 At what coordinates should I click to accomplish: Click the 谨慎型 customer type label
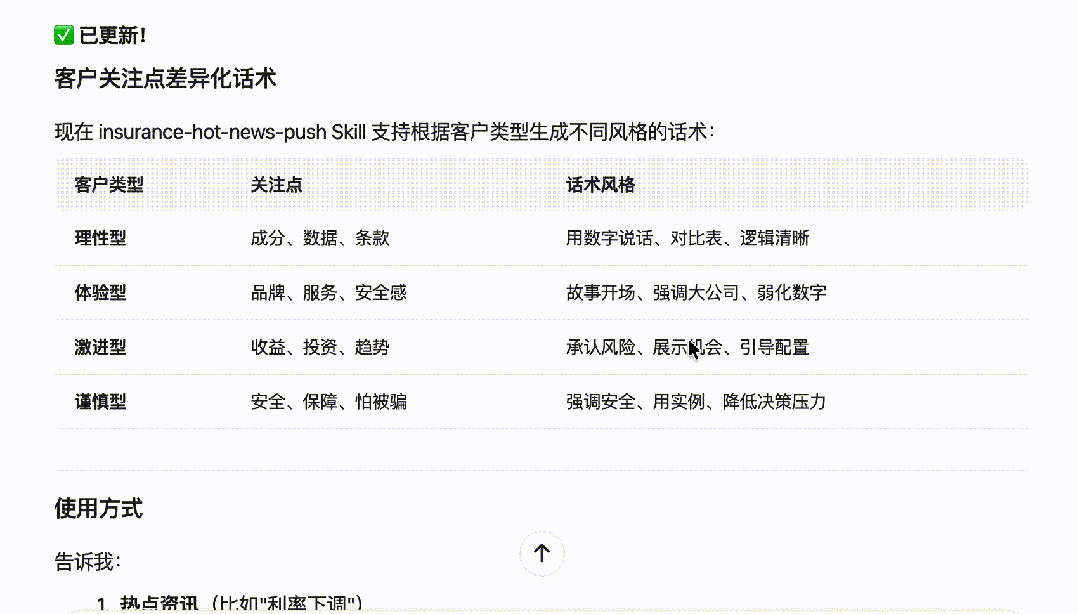coord(100,401)
